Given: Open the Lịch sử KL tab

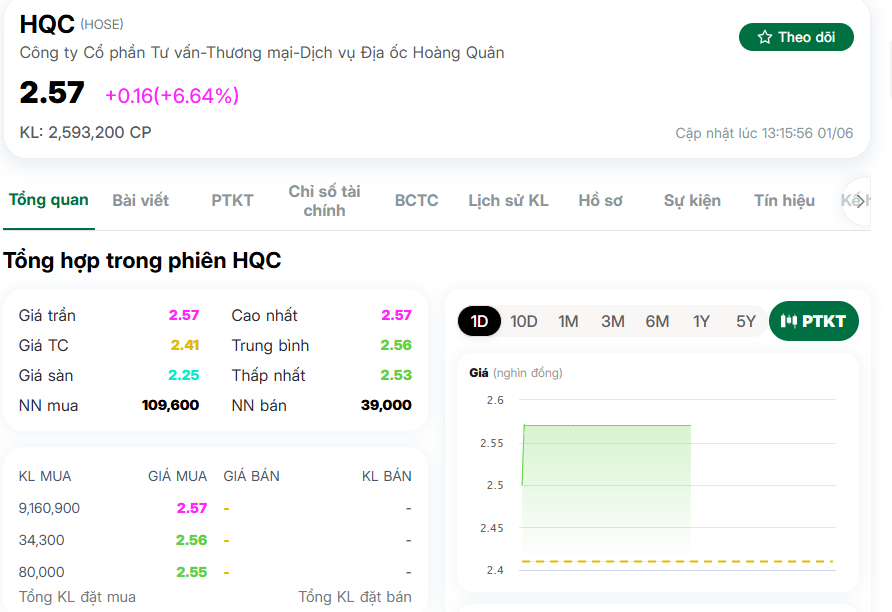Looking at the screenshot, I should click(508, 200).
